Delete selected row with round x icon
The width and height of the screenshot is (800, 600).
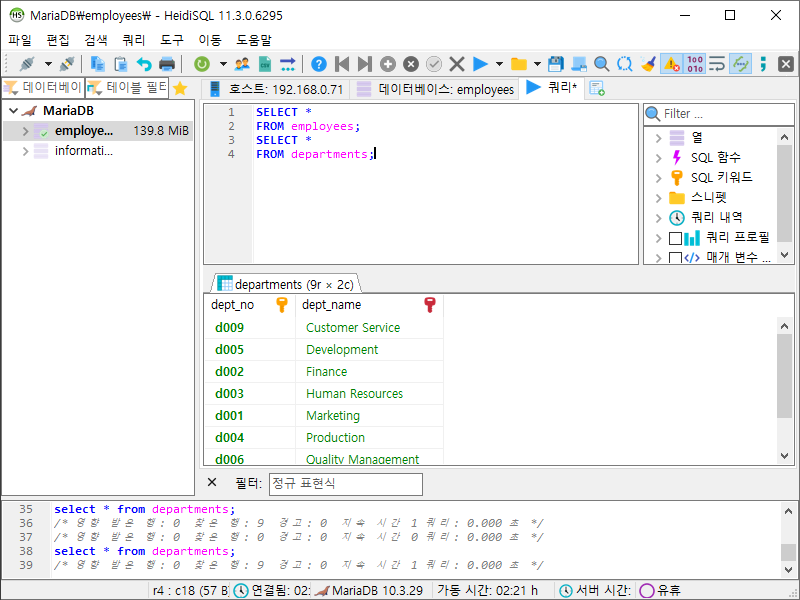411,64
